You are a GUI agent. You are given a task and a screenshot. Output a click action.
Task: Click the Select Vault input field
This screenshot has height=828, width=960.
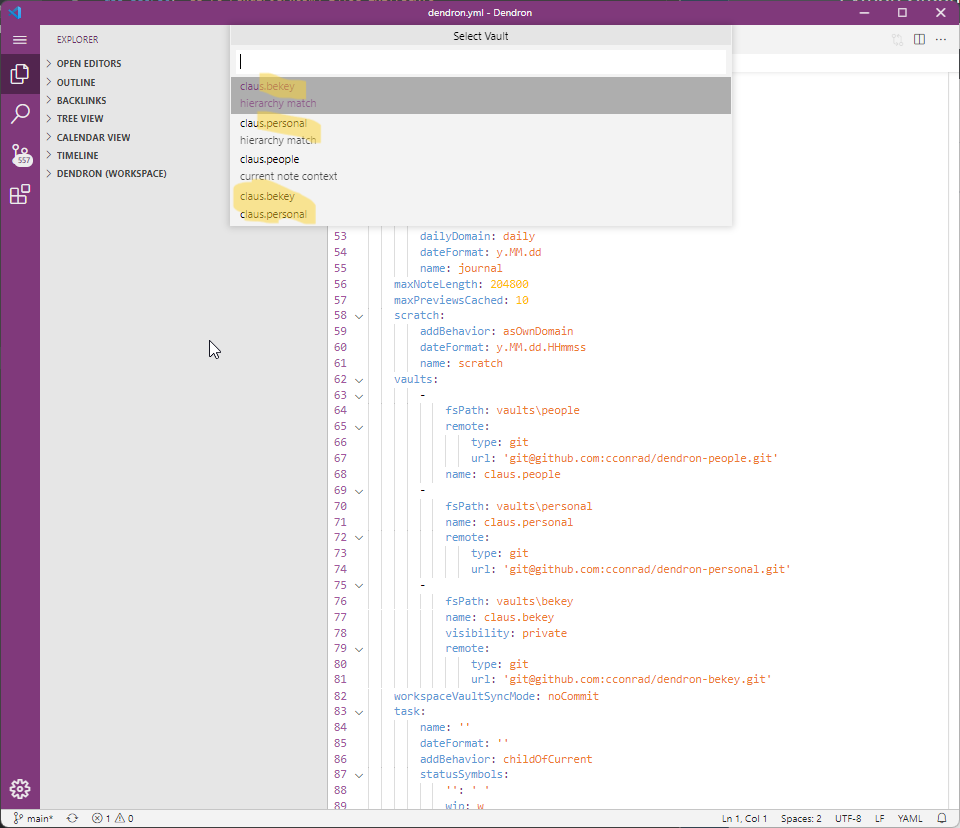tap(480, 61)
